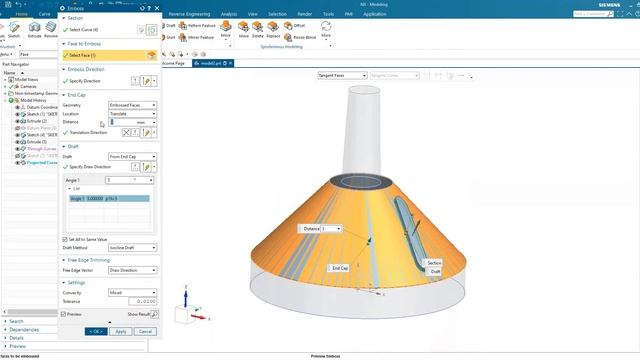Open the Draft Method dropdown
The image size is (640, 360).
[132, 247]
